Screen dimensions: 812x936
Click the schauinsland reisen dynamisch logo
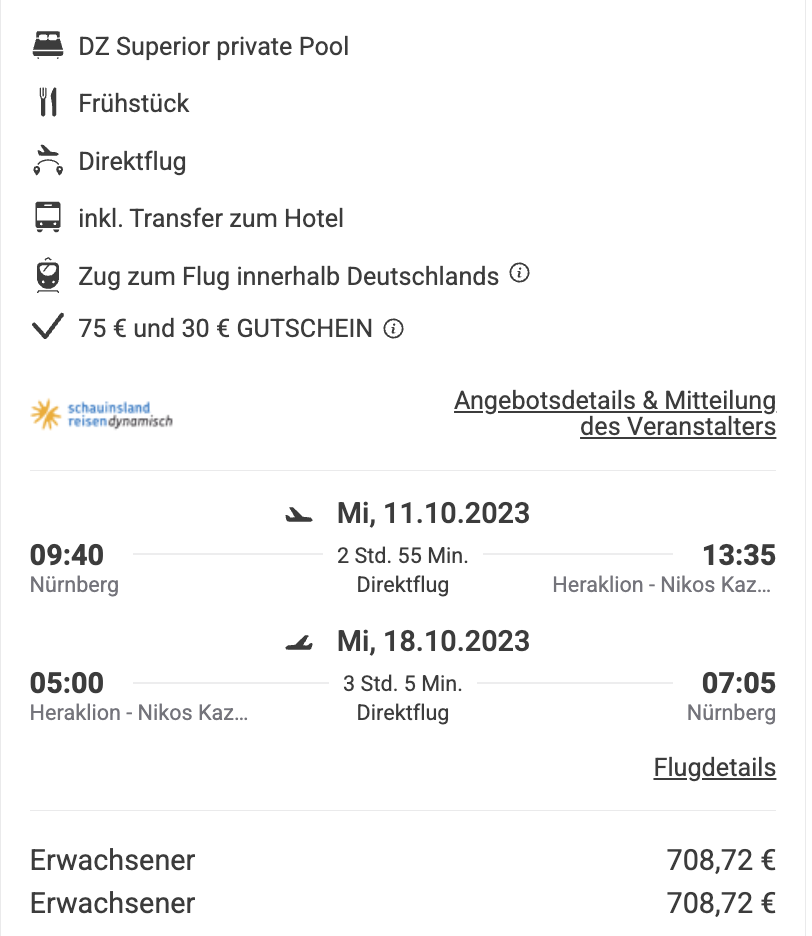click(102, 414)
